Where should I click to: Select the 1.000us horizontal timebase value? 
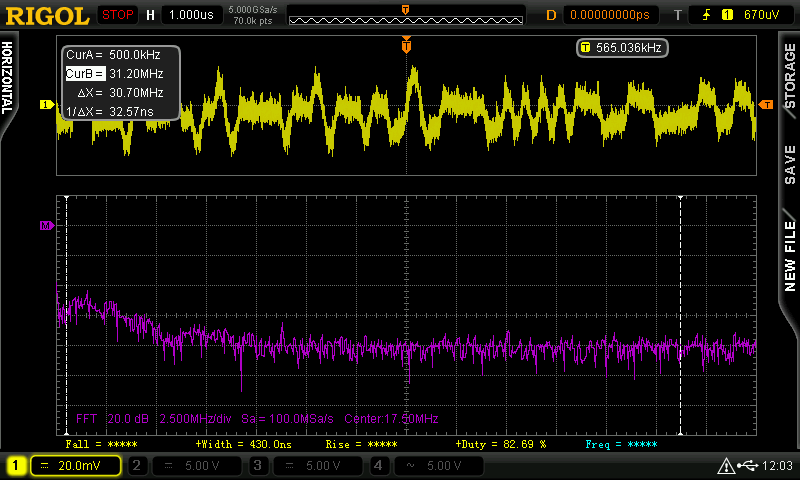[x=191, y=15]
